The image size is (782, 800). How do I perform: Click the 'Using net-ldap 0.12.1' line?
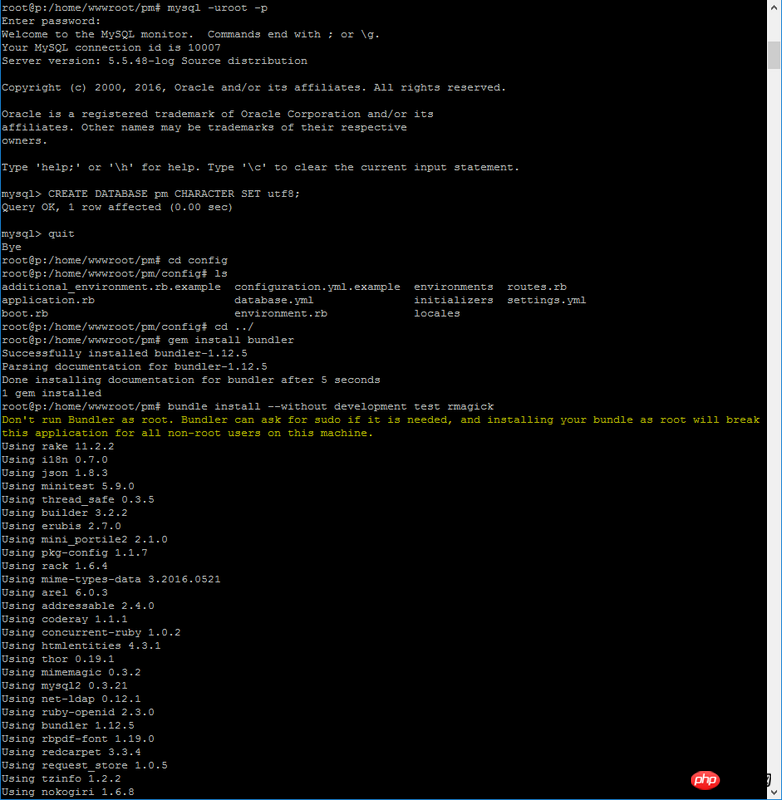71,698
